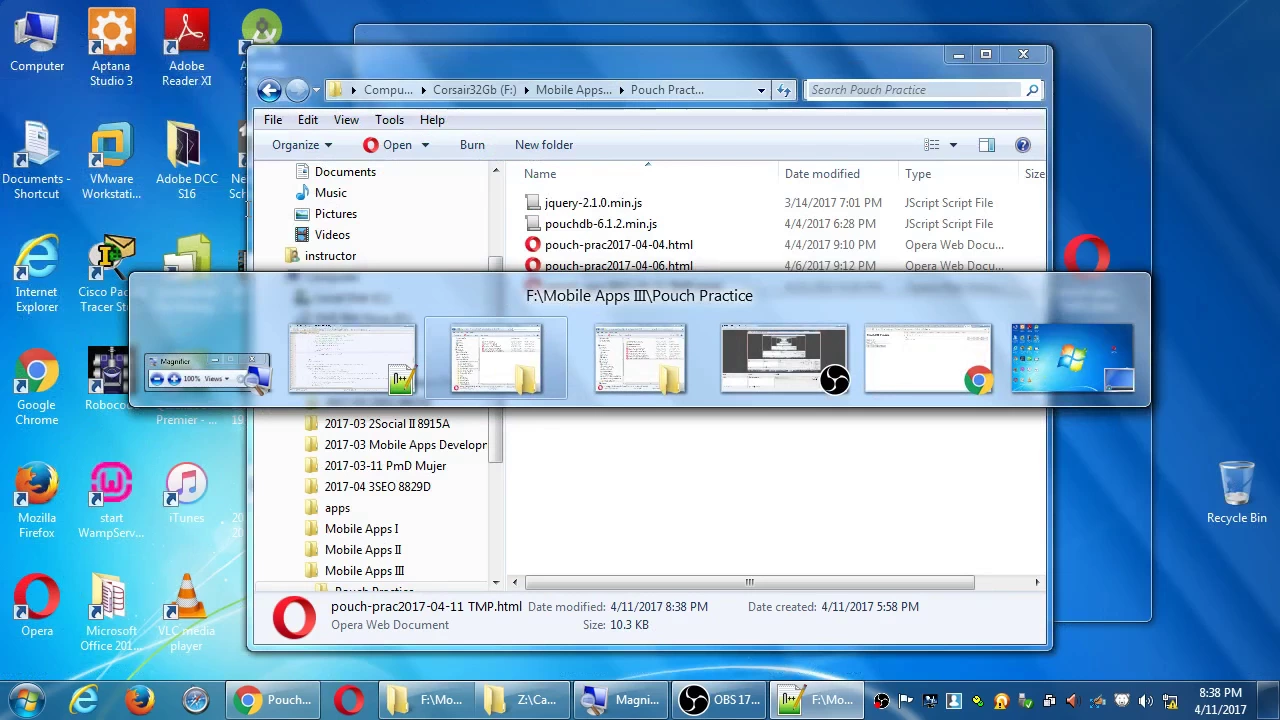Switch to the OBS 17 taskbar button
This screenshot has height=720, width=1280.
720,700
